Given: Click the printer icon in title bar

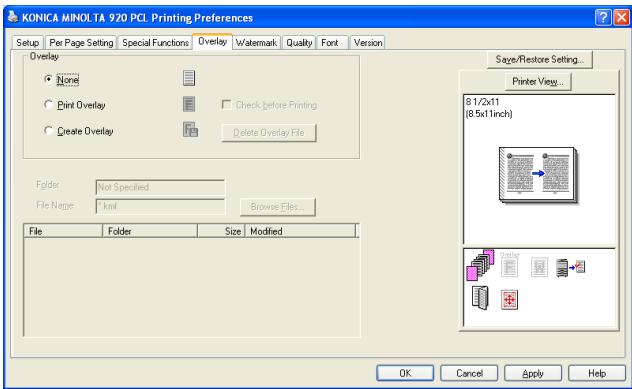Looking at the screenshot, I should (x=13, y=17).
